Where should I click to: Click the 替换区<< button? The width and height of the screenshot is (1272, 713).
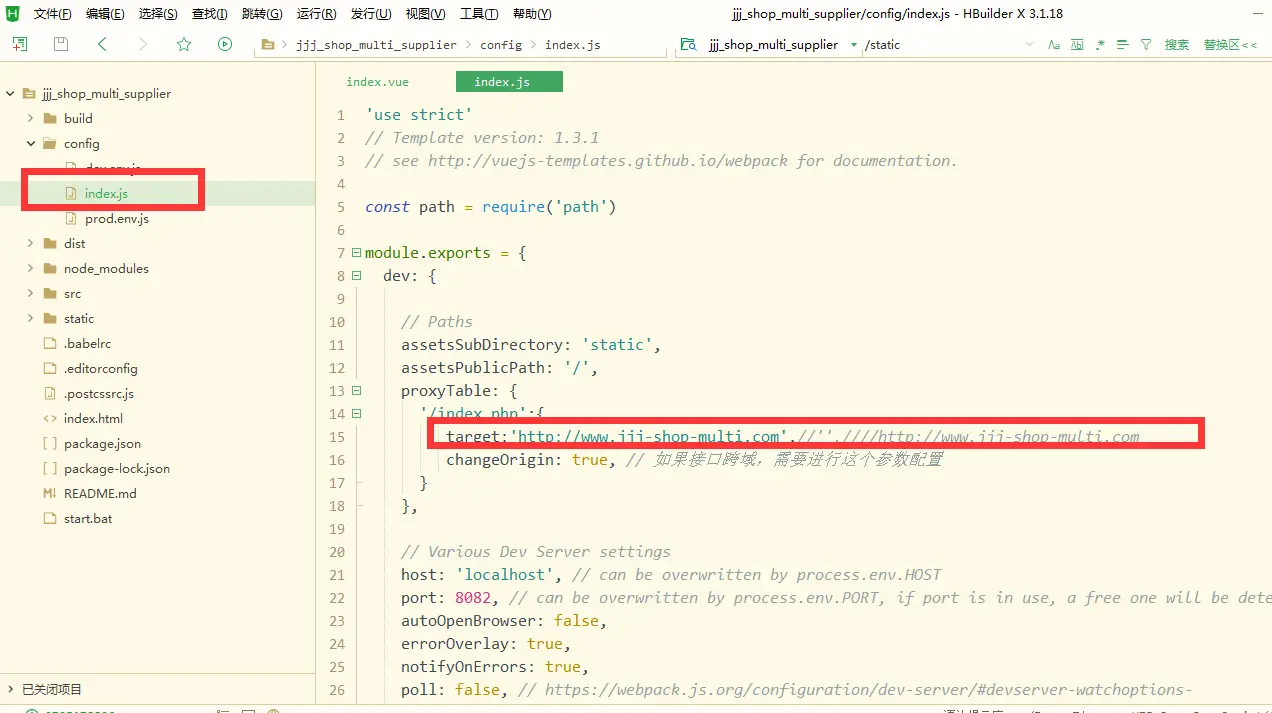(1230, 45)
